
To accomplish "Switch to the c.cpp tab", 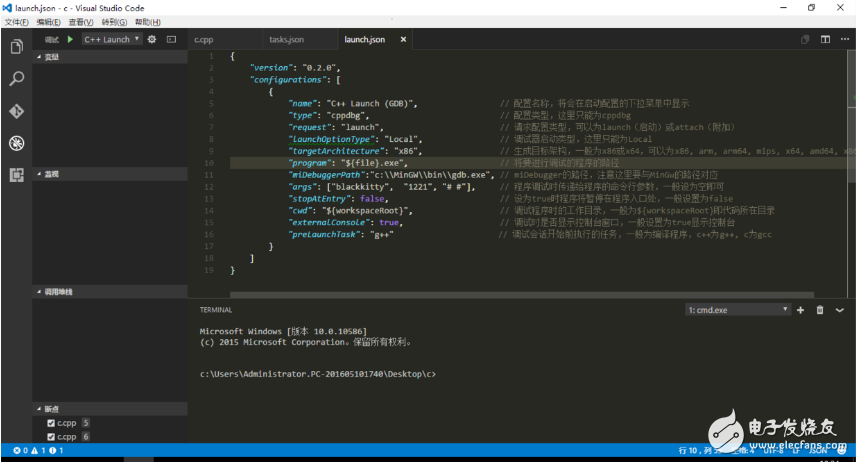I will pyautogui.click(x=225, y=39).
